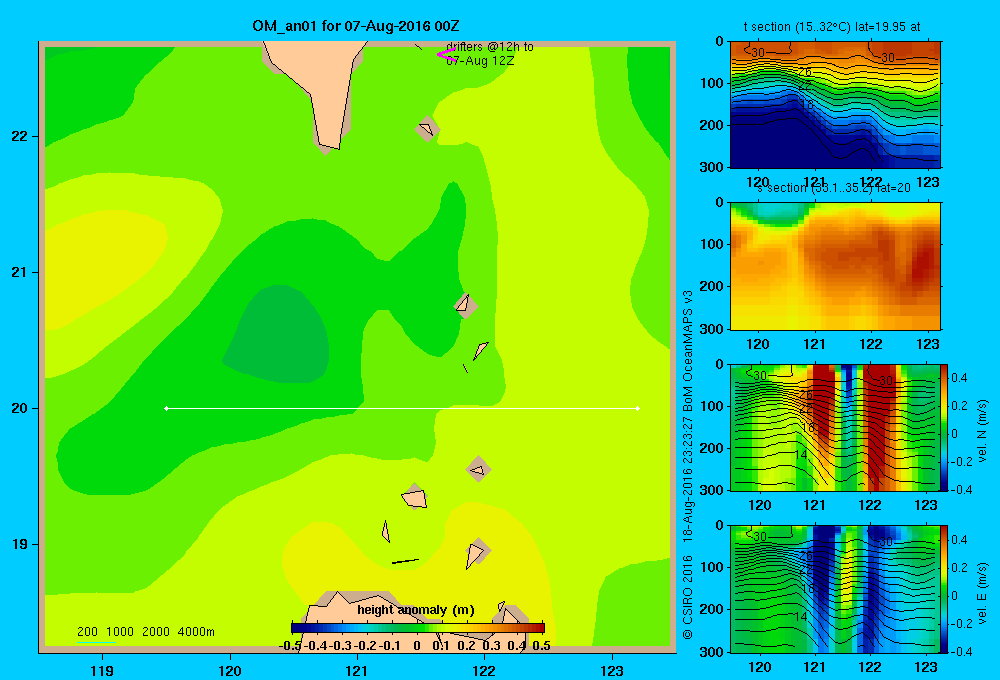Click depth label 200 on vel. N section
The width and height of the screenshot is (1000, 680).
click(712, 448)
